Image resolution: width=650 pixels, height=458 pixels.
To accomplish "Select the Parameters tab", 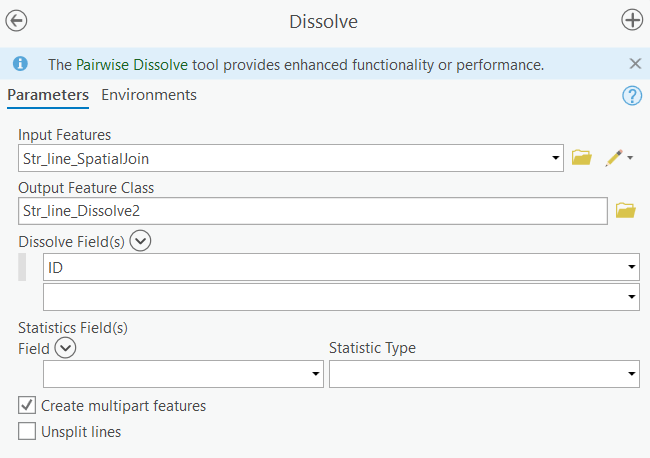I will [x=48, y=95].
